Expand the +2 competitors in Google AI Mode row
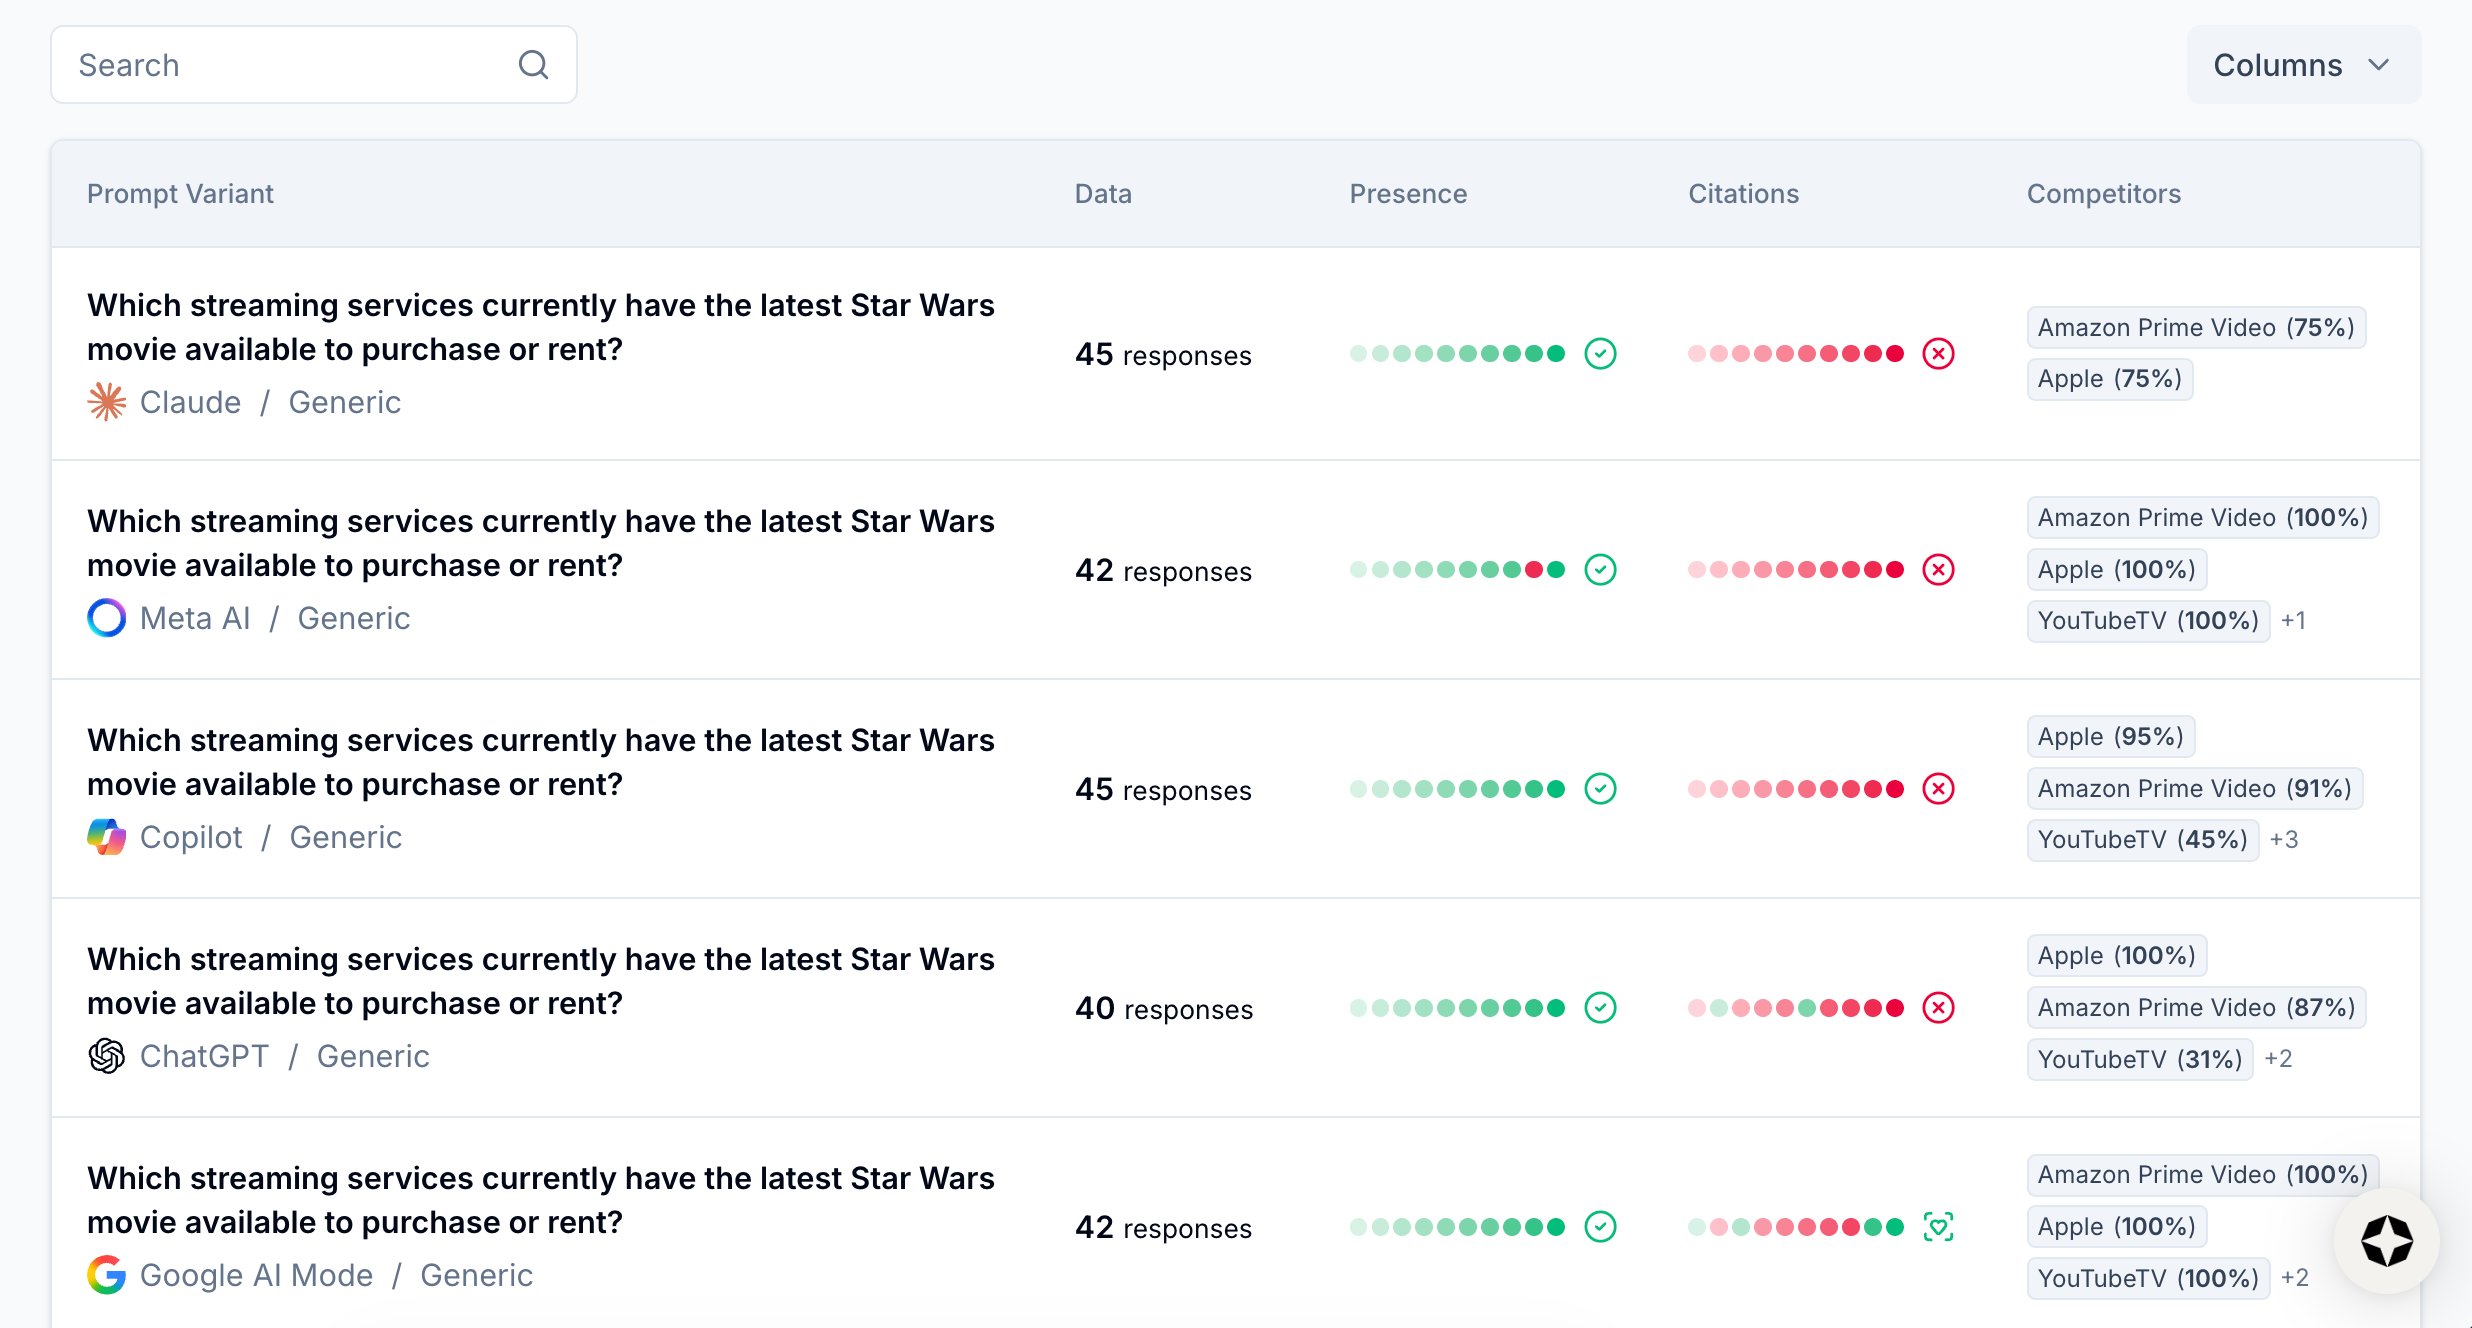Image resolution: width=2472 pixels, height=1328 pixels. (x=2295, y=1278)
